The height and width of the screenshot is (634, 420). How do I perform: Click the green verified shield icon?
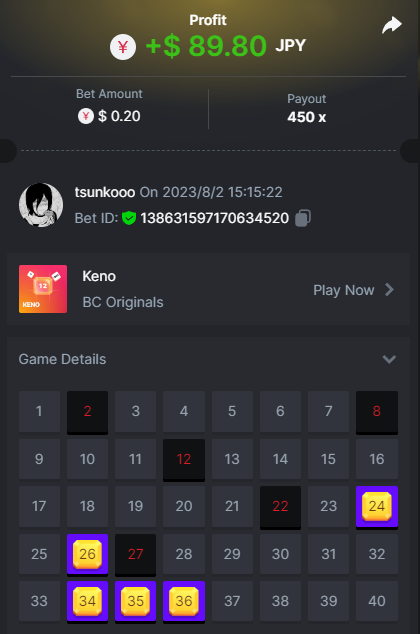129,218
